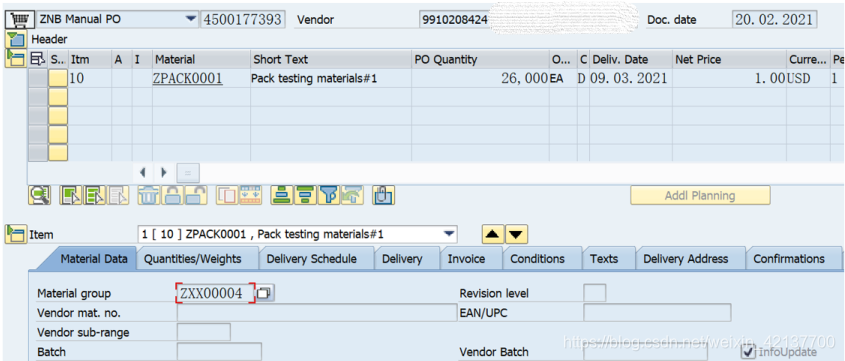Sort items in ascending order
Viewport: 845px width, 361px height.
tap(281, 195)
